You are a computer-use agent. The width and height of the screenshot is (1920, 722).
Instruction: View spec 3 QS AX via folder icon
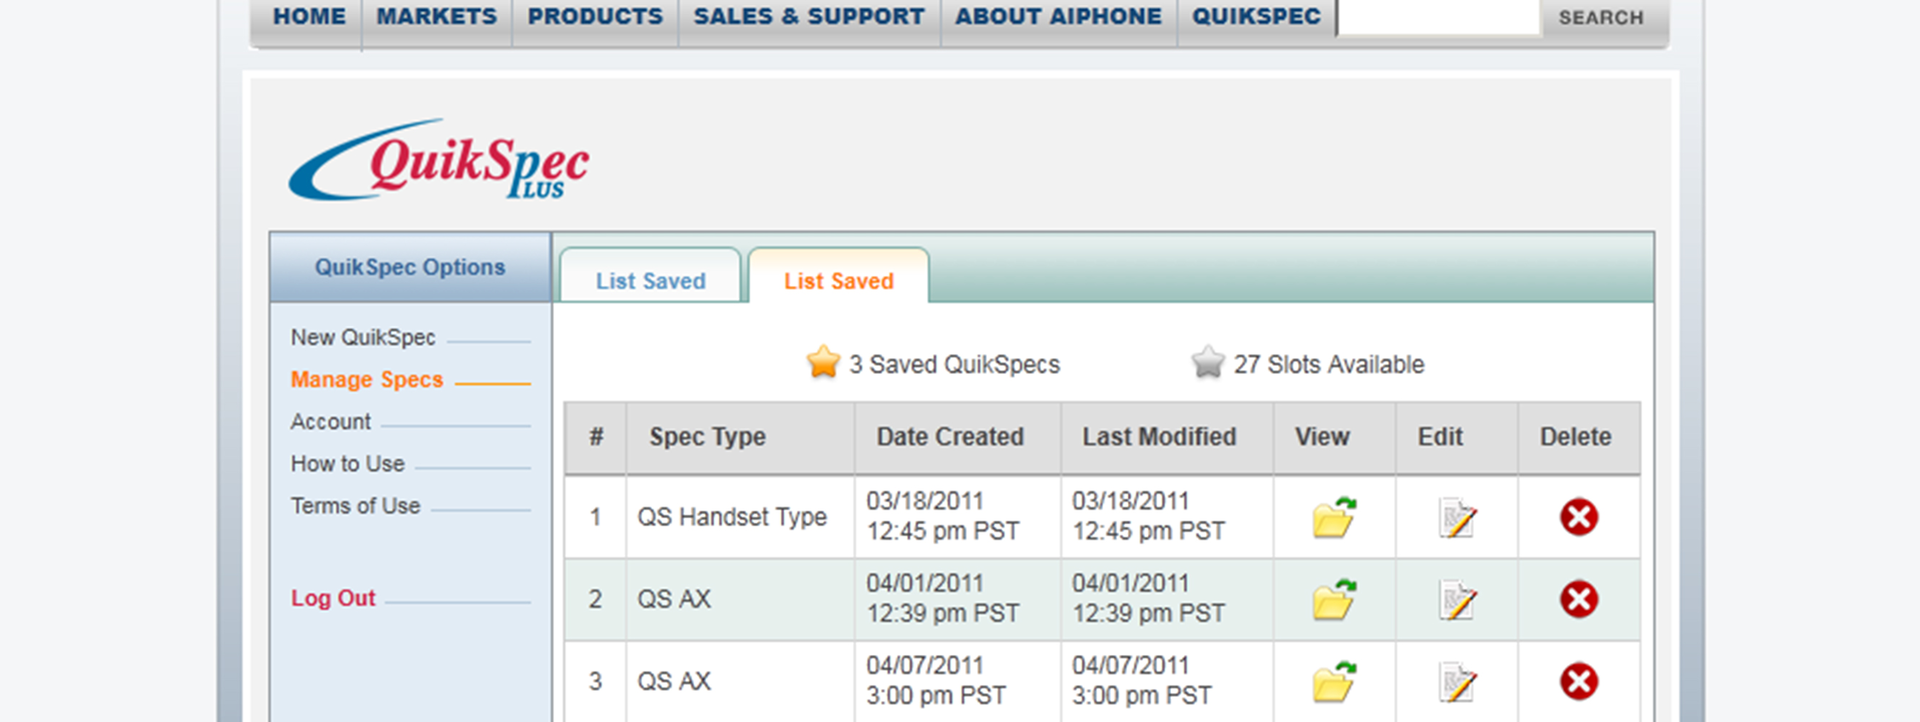tap(1334, 681)
